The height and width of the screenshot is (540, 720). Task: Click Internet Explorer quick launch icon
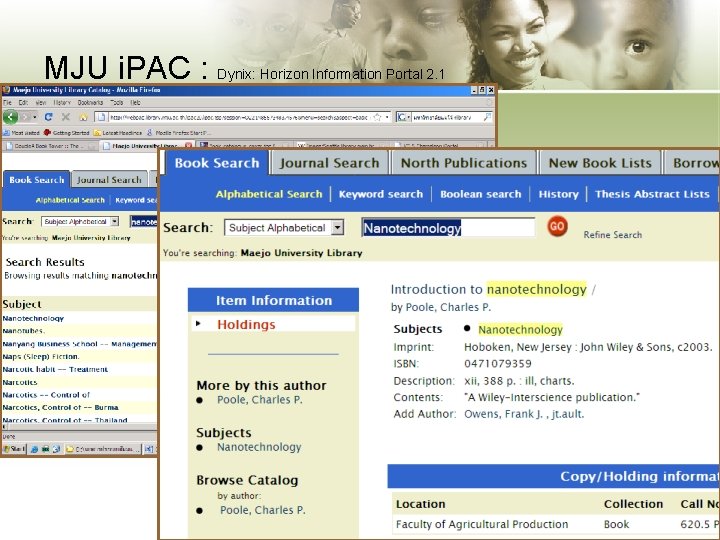34,449
